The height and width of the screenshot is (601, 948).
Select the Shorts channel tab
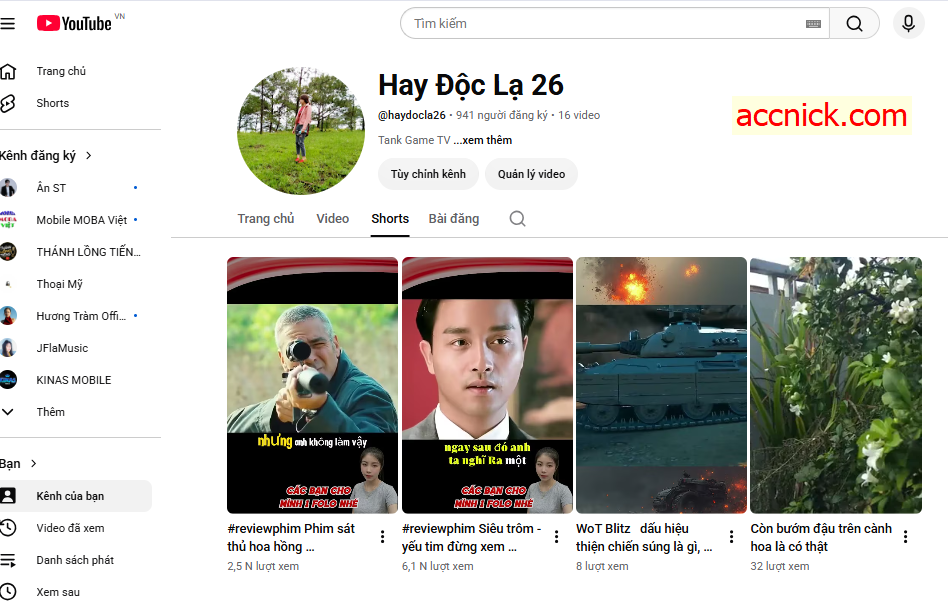[390, 219]
